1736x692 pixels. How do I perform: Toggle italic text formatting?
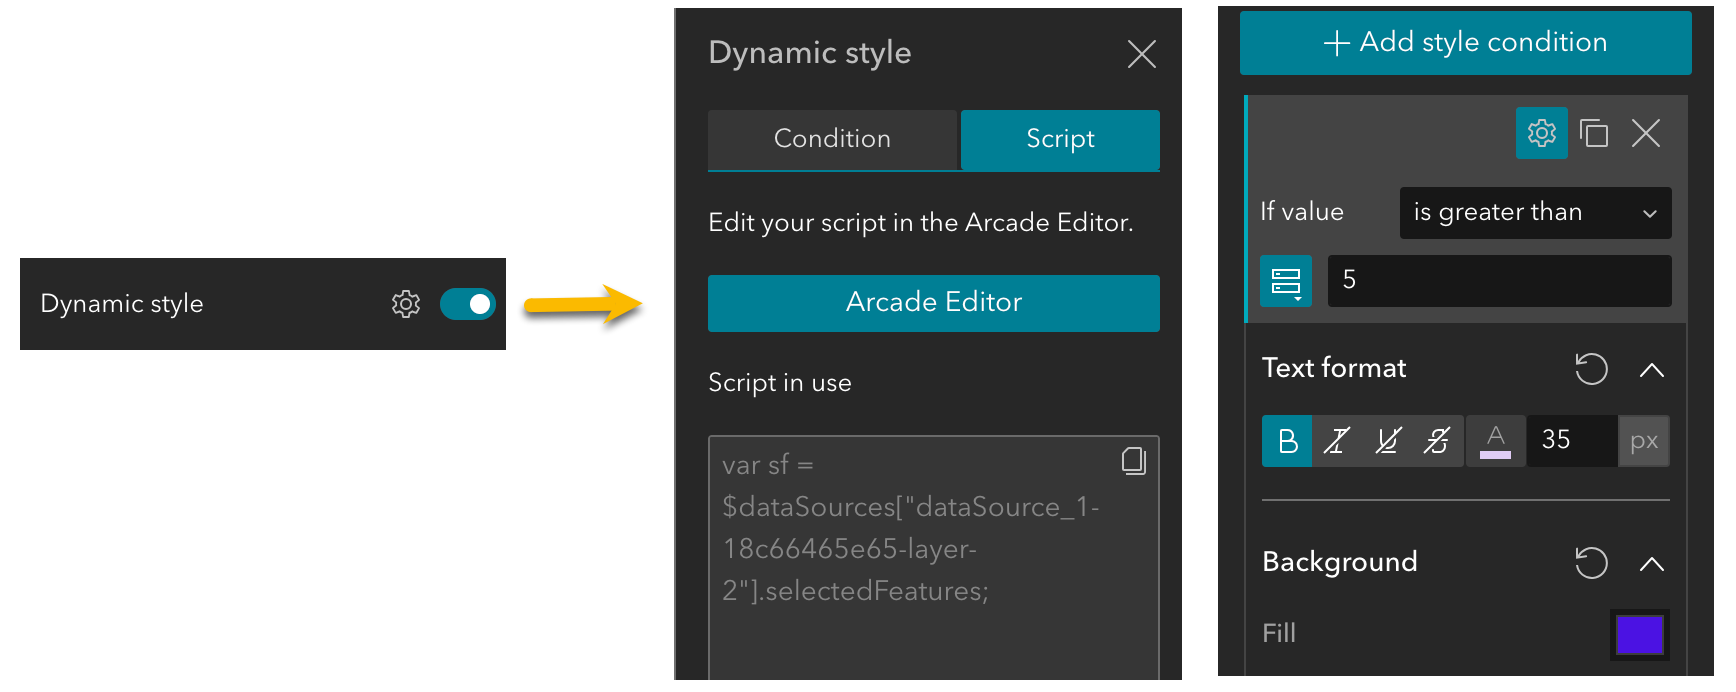(1337, 441)
